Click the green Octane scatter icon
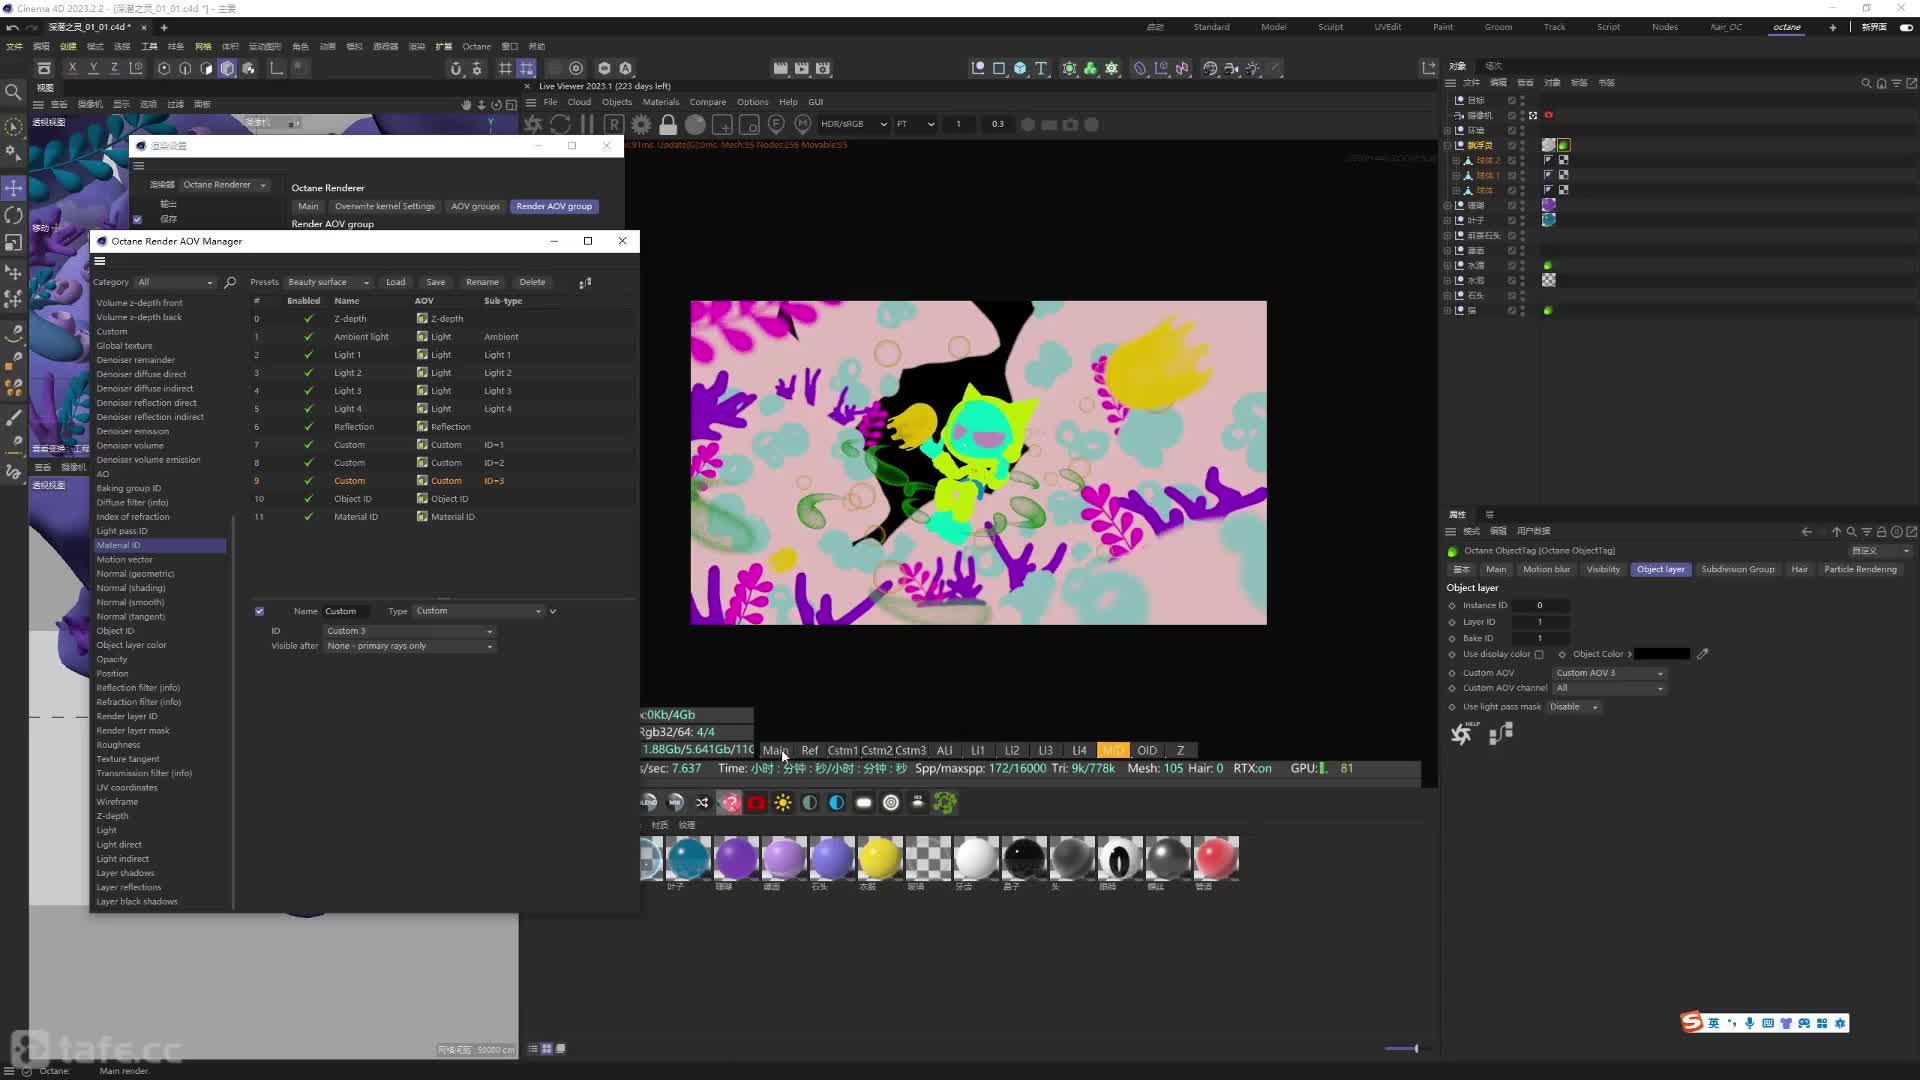The width and height of the screenshot is (1920, 1080). pos(945,802)
